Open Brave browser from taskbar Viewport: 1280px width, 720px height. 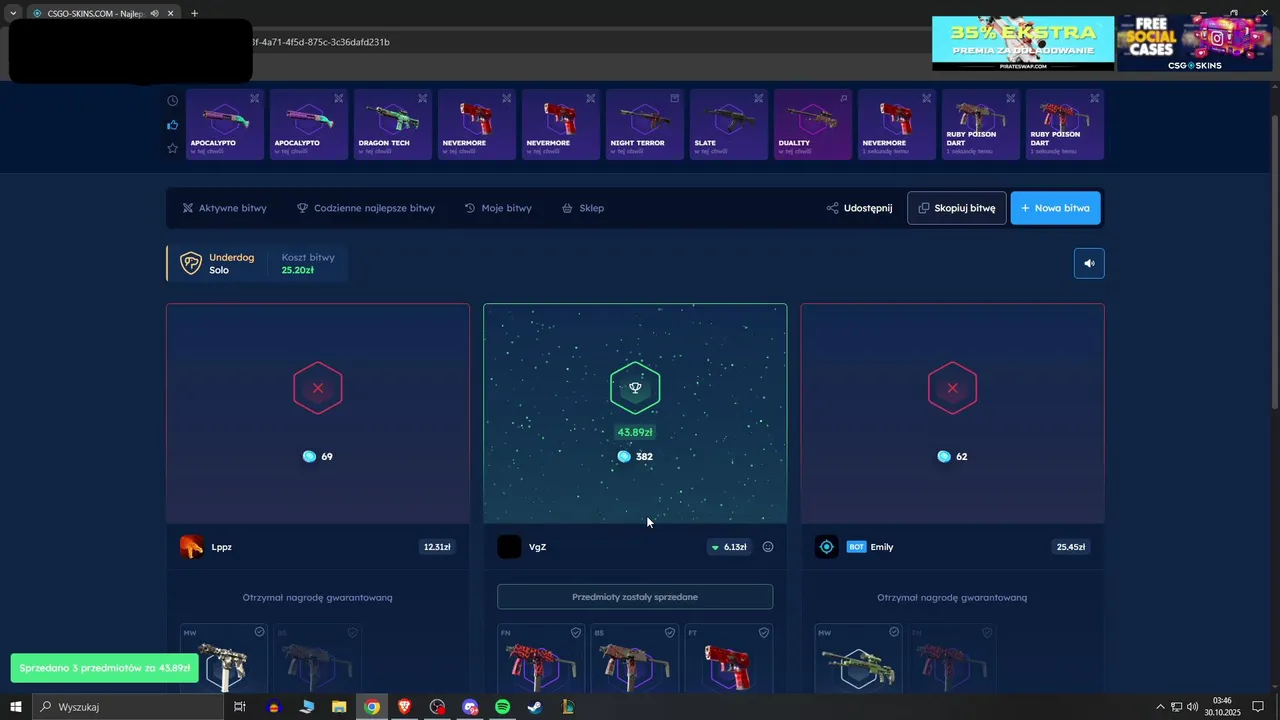(404, 707)
